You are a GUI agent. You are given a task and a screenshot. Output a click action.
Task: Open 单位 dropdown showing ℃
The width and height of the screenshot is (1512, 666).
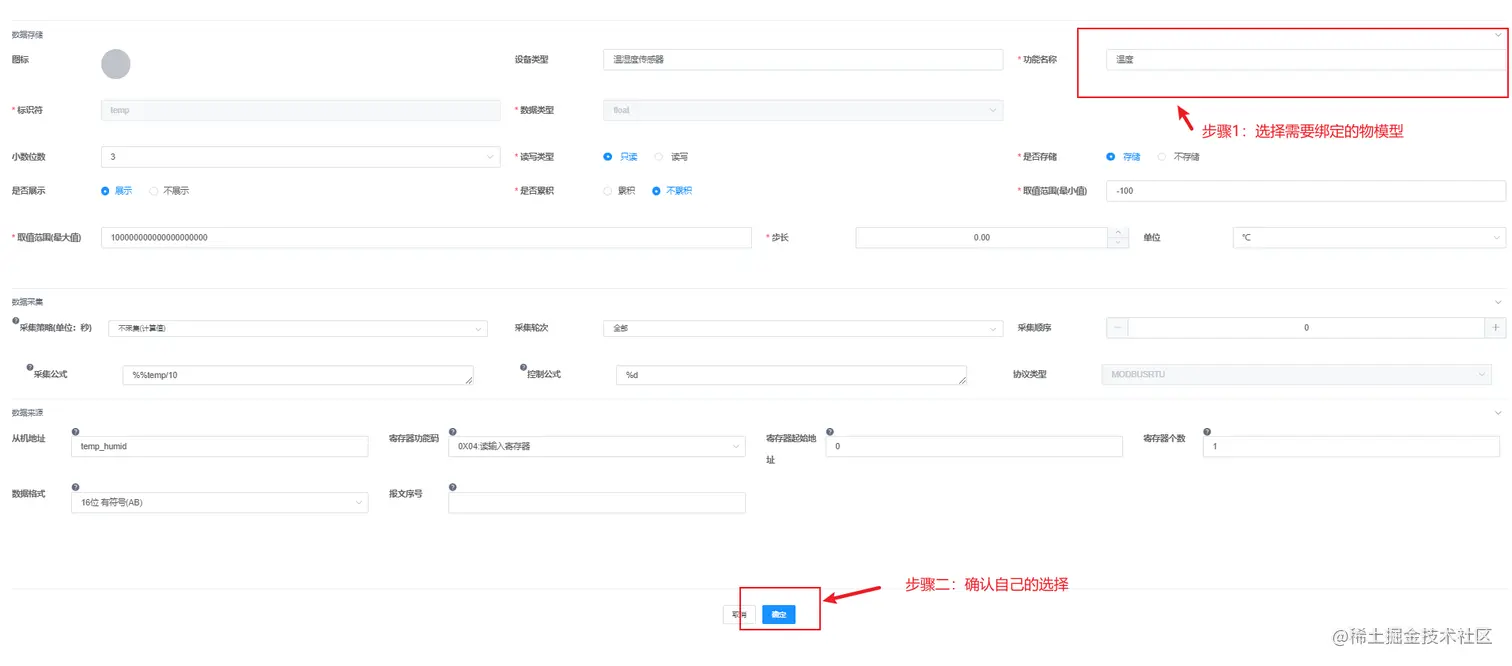[1369, 238]
